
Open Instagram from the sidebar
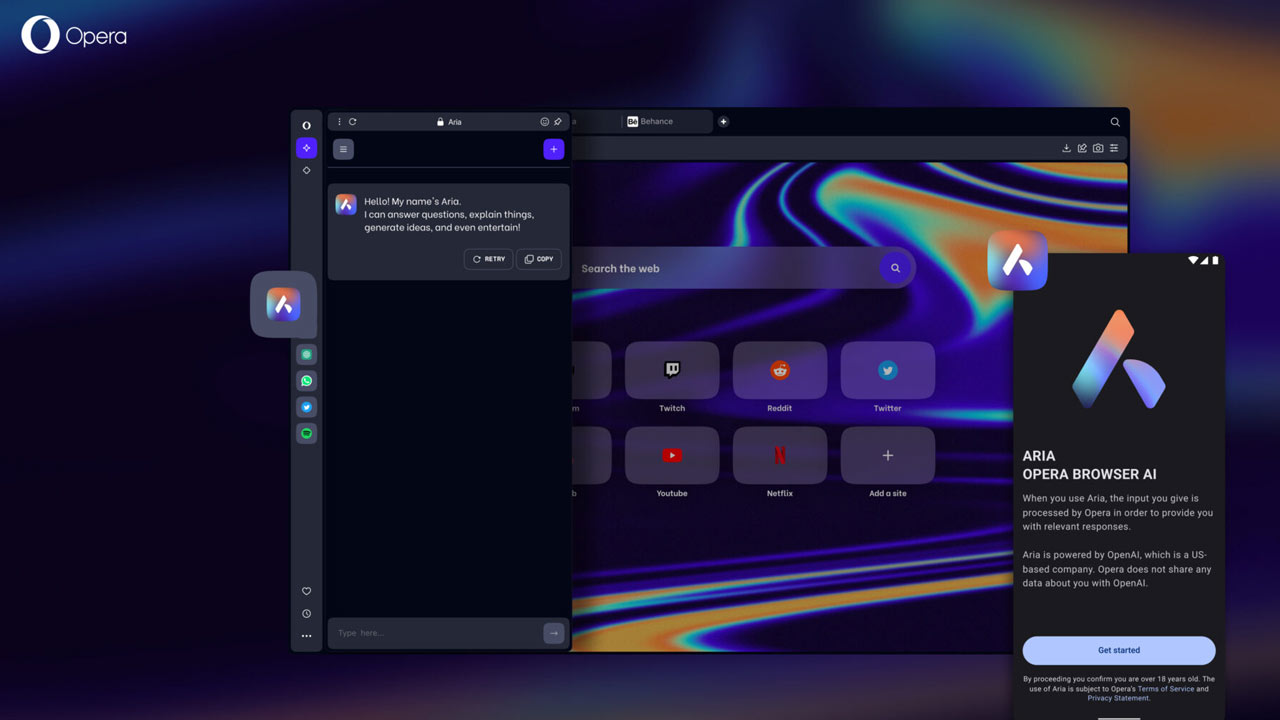coord(307,355)
